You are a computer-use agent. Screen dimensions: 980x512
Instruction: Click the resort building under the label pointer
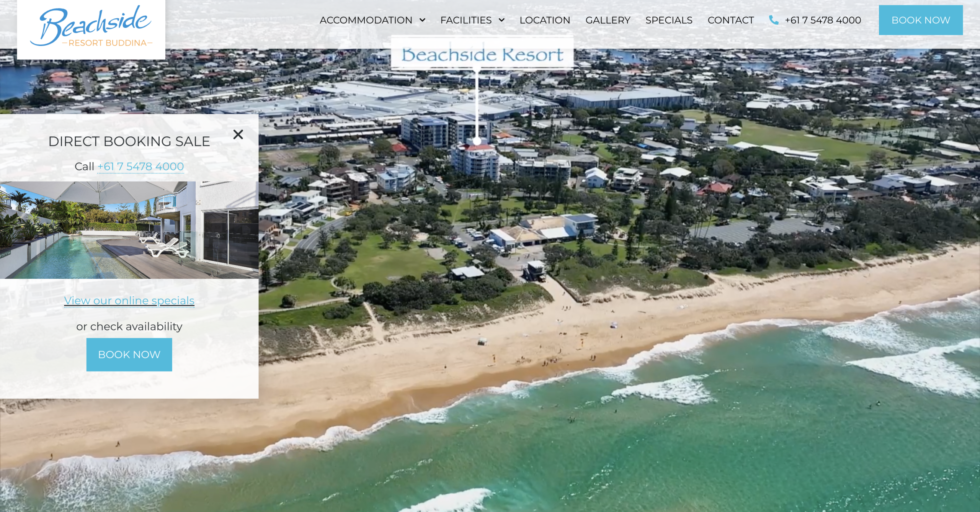(476, 161)
